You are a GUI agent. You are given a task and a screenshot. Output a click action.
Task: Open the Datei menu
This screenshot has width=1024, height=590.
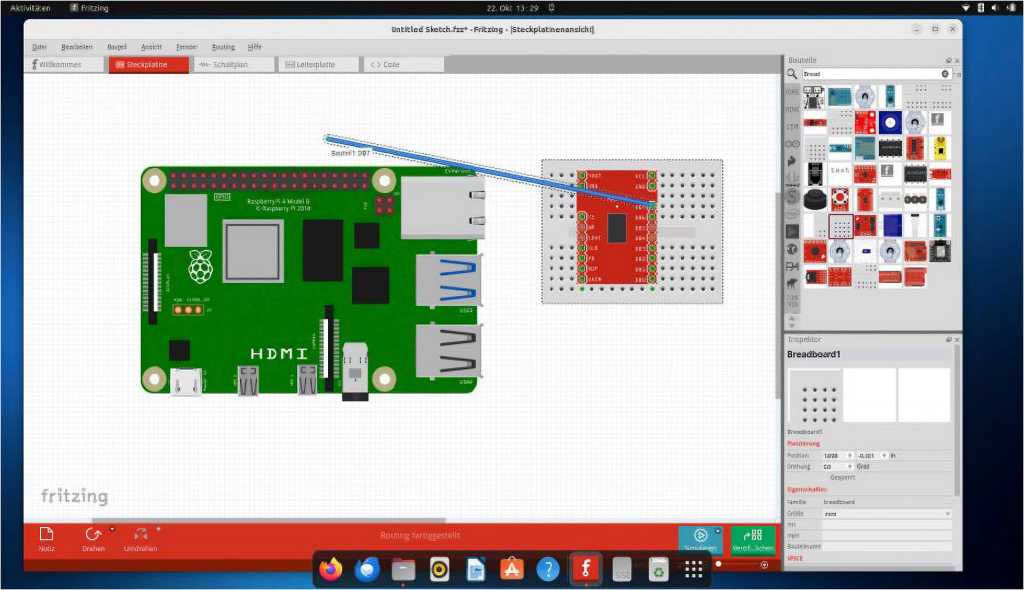pos(40,47)
